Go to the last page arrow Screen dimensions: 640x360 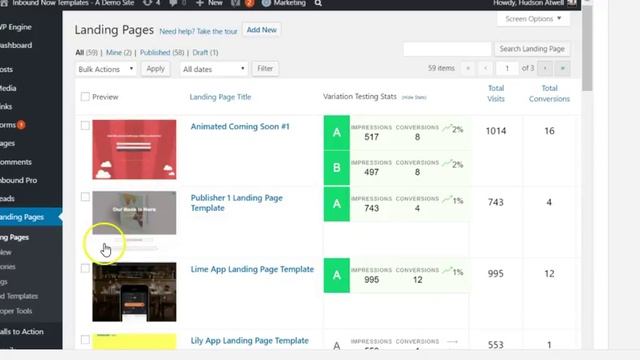[562, 69]
